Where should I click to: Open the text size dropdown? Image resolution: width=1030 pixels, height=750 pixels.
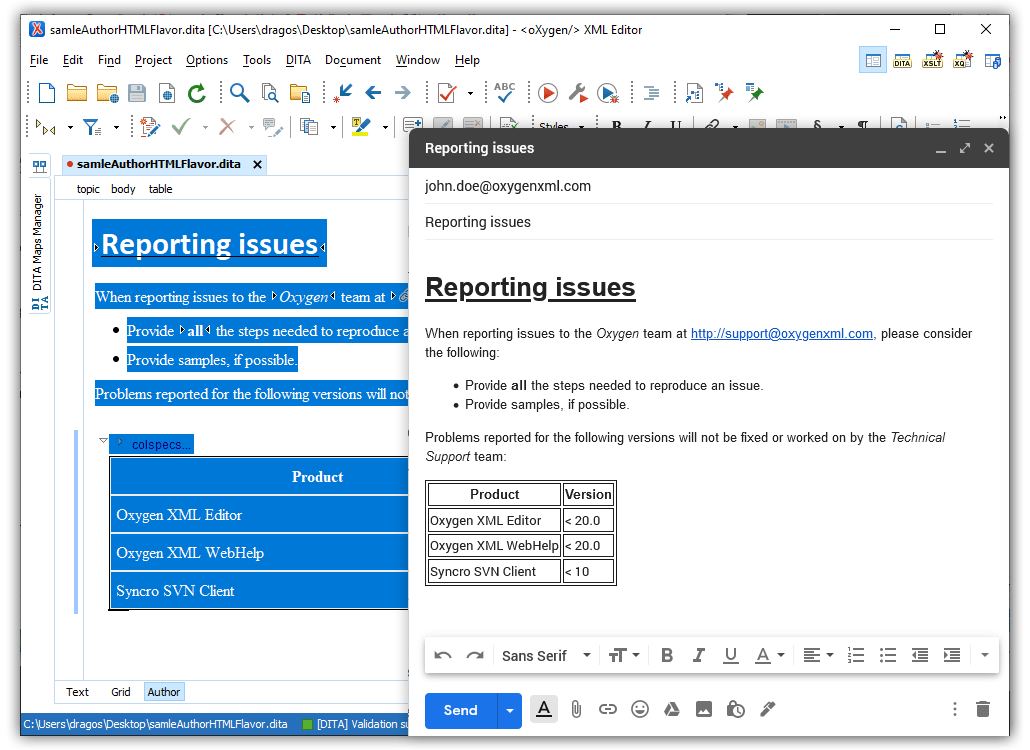[x=623, y=655]
